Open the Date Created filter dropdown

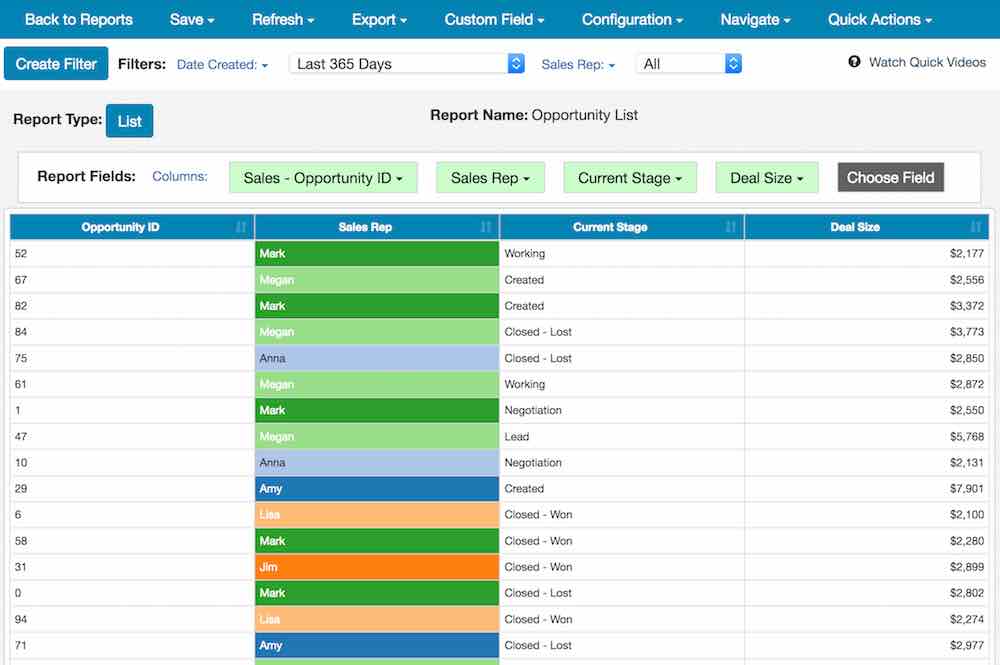221,64
